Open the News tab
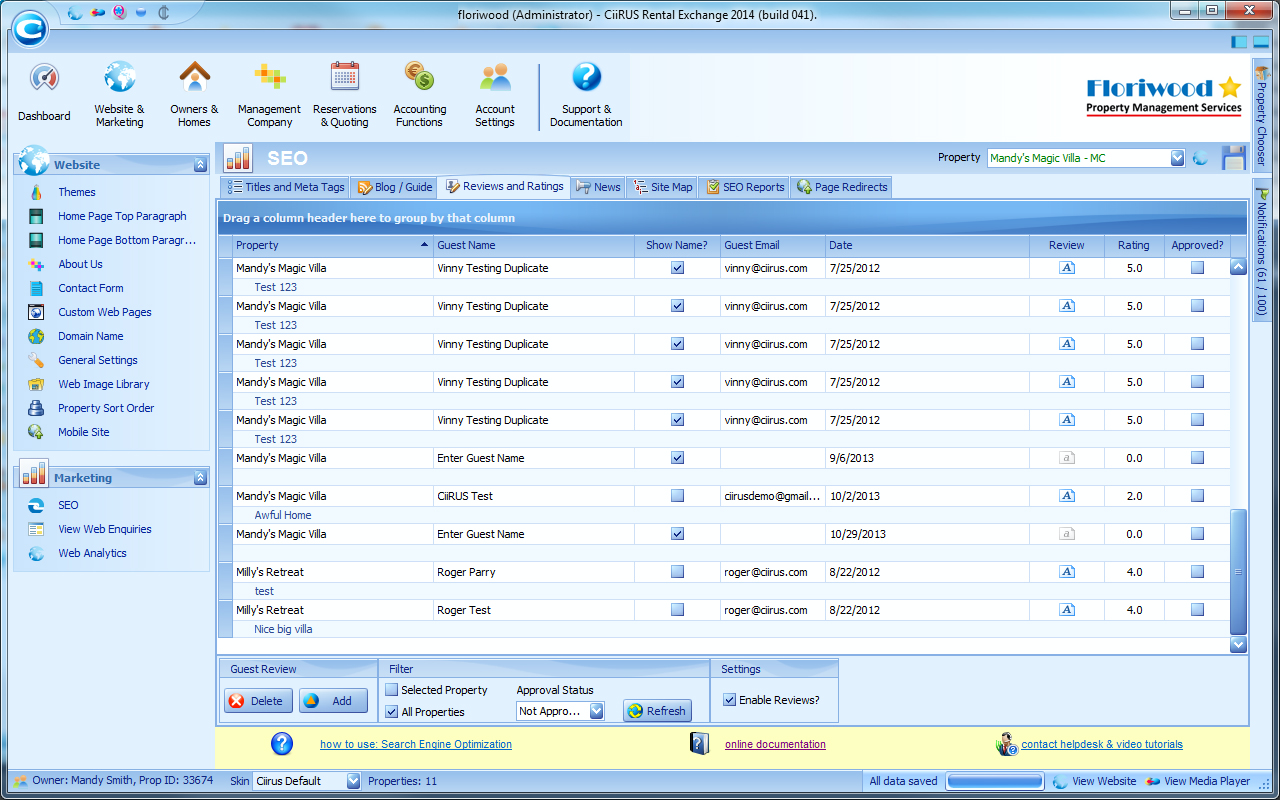This screenshot has height=800, width=1280. pyautogui.click(x=598, y=187)
